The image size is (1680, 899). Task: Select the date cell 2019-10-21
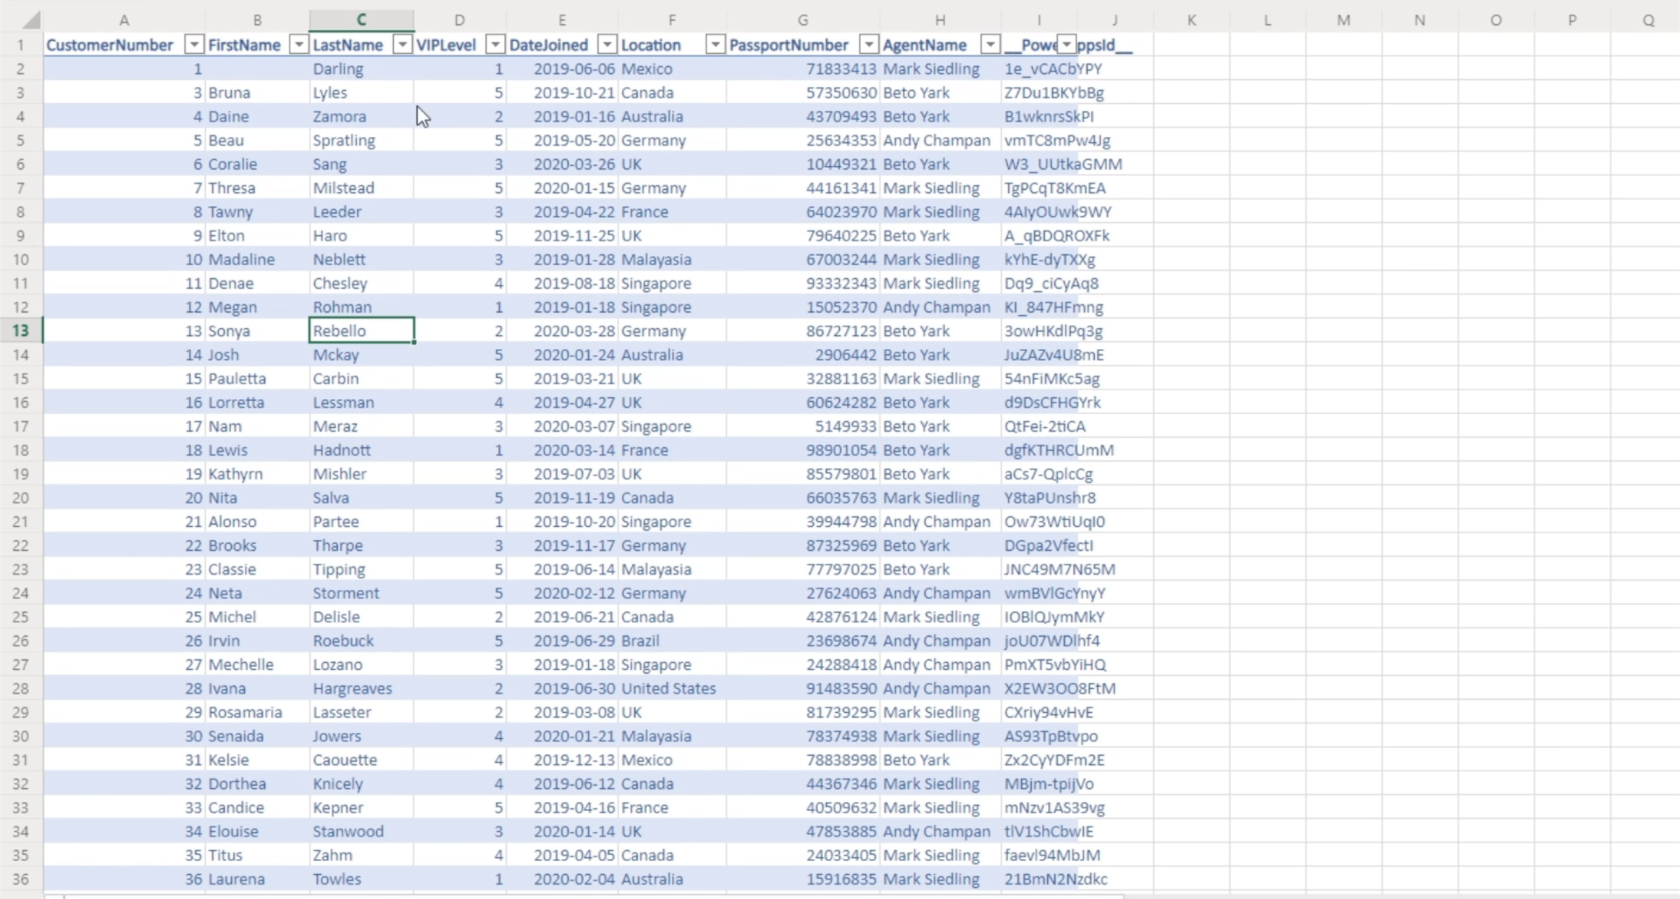pos(562,93)
